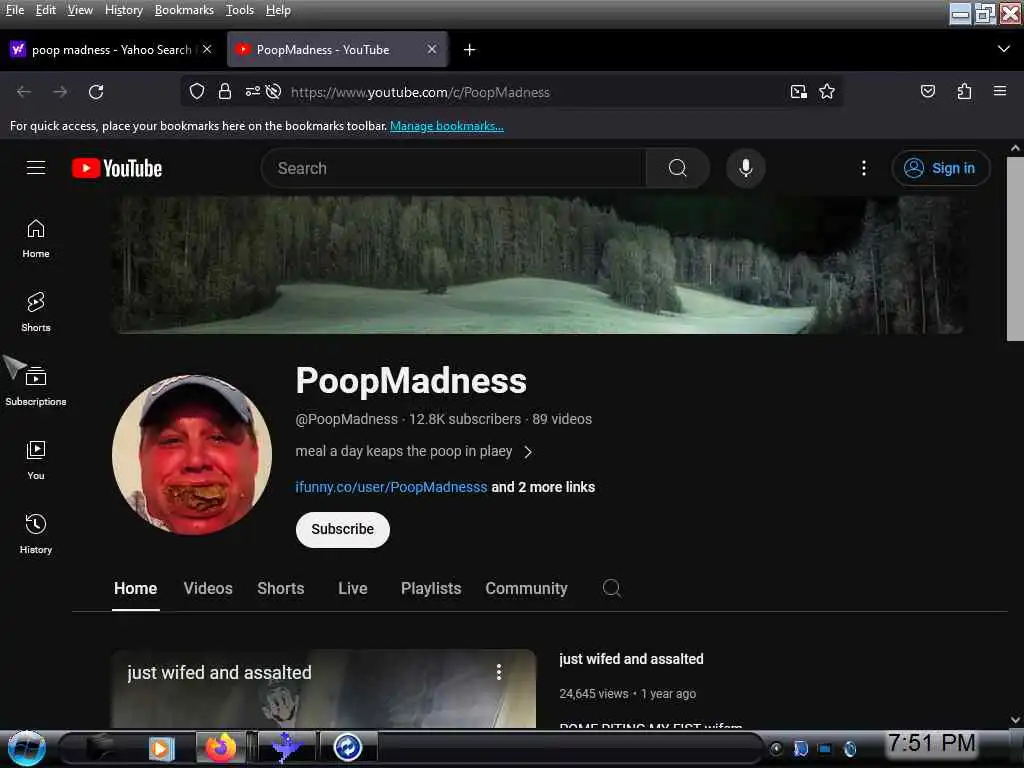
Task: Open the Bookmarks menu
Action: (184, 10)
